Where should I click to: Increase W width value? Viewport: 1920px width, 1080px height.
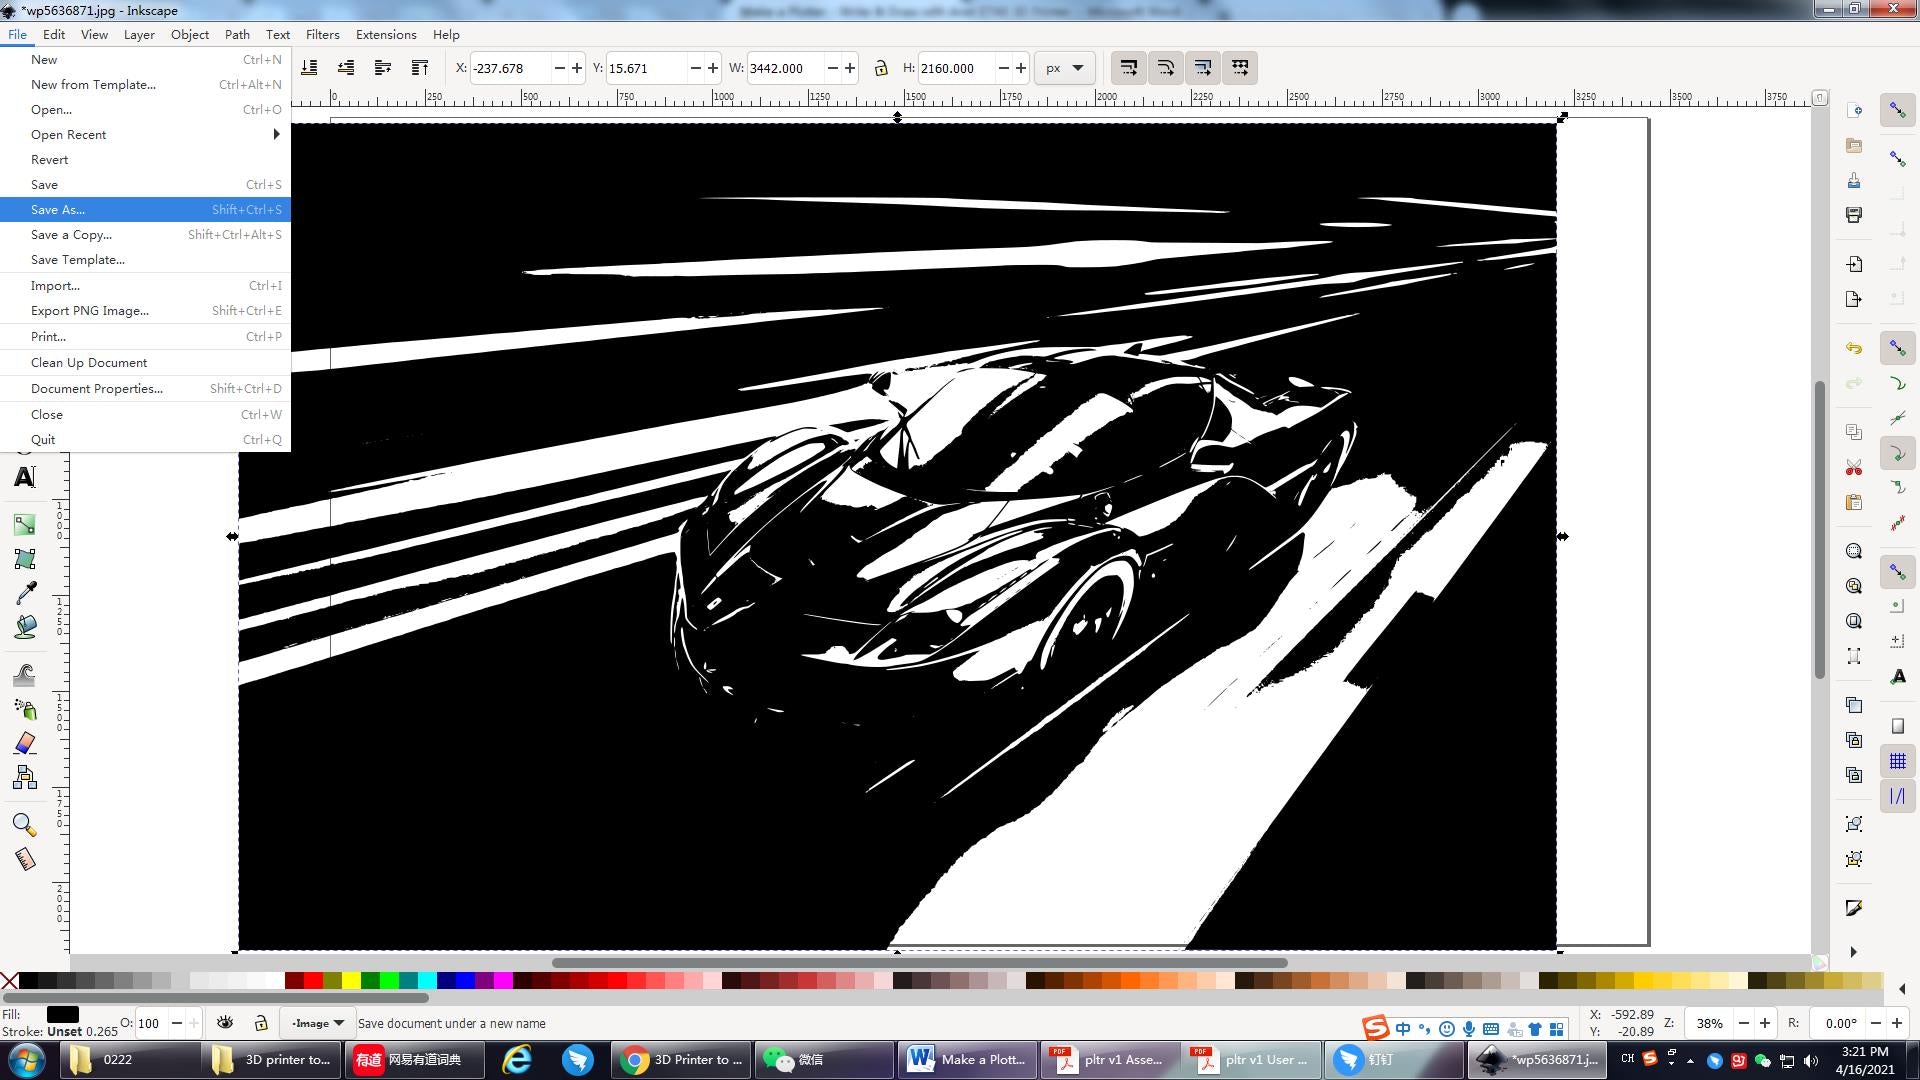[850, 68]
